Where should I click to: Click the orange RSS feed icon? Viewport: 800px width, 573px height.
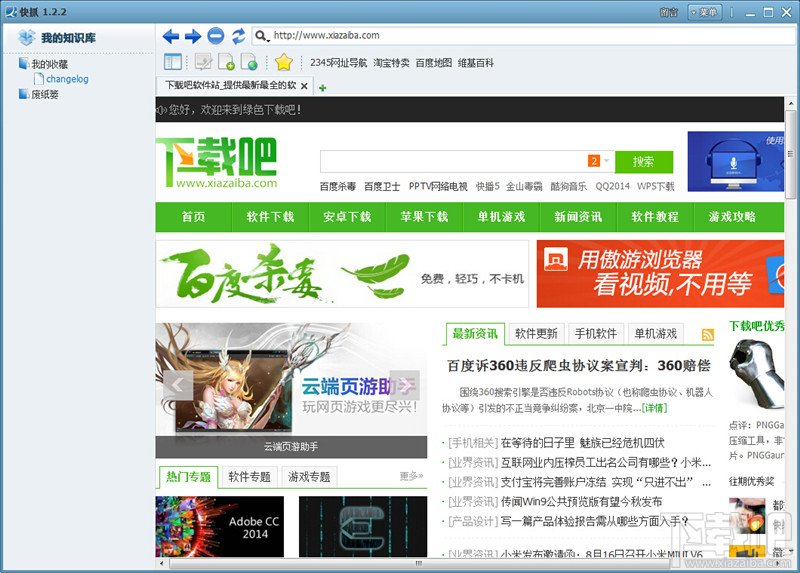coord(708,335)
